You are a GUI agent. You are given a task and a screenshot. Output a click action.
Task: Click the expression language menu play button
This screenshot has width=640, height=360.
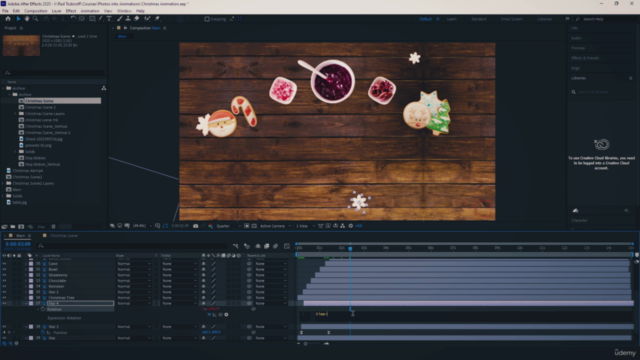(x=226, y=315)
